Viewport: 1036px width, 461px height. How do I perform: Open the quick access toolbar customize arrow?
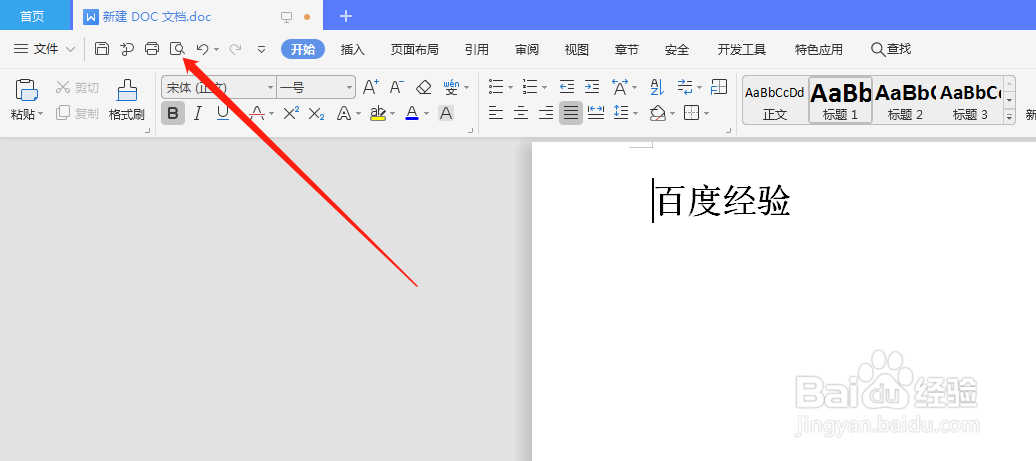coord(262,49)
